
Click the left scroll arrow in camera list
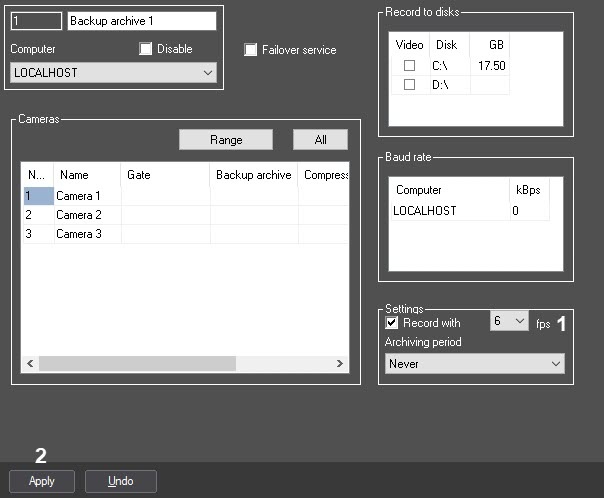(x=30, y=363)
